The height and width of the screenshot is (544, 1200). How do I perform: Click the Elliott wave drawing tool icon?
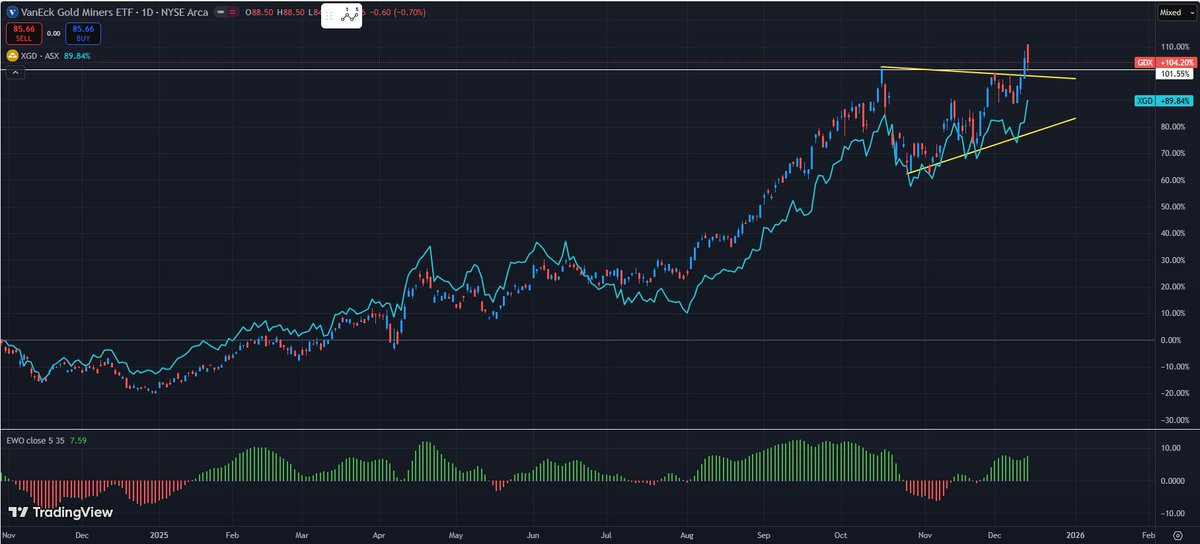coord(349,16)
